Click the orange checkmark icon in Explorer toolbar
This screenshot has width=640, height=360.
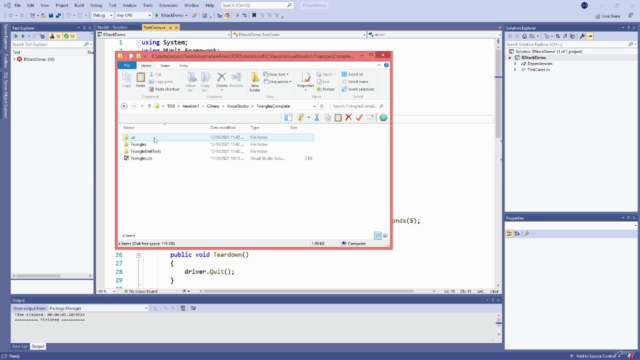[359, 118]
